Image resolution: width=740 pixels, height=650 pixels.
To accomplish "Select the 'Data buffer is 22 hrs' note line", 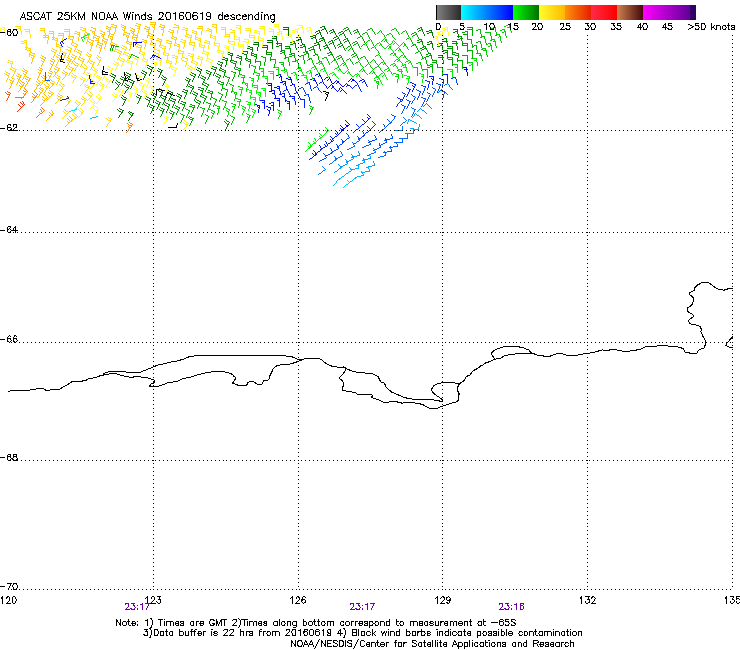I will pyautogui.click(x=362, y=633).
